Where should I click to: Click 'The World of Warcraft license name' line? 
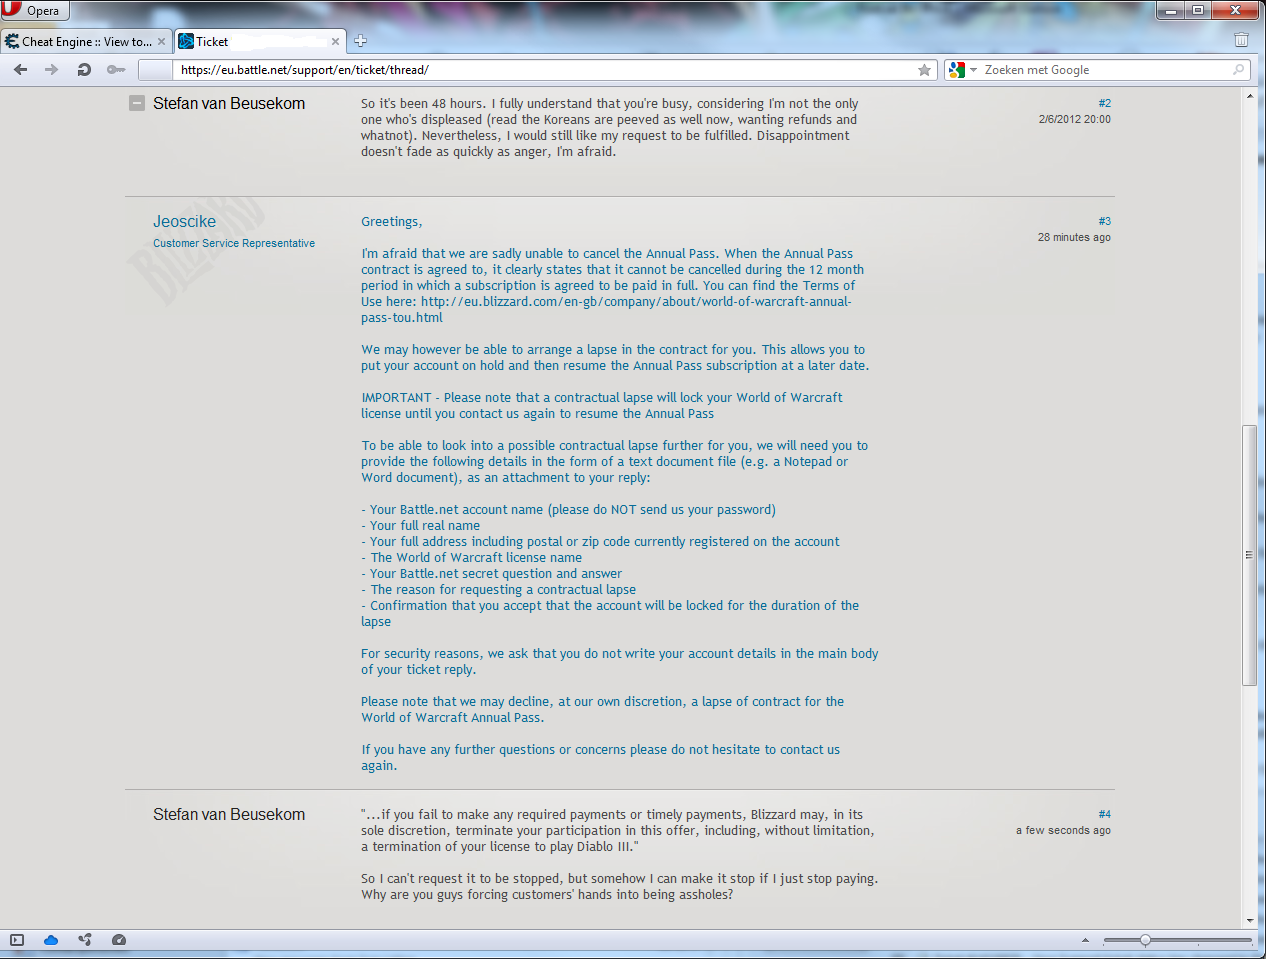(471, 558)
